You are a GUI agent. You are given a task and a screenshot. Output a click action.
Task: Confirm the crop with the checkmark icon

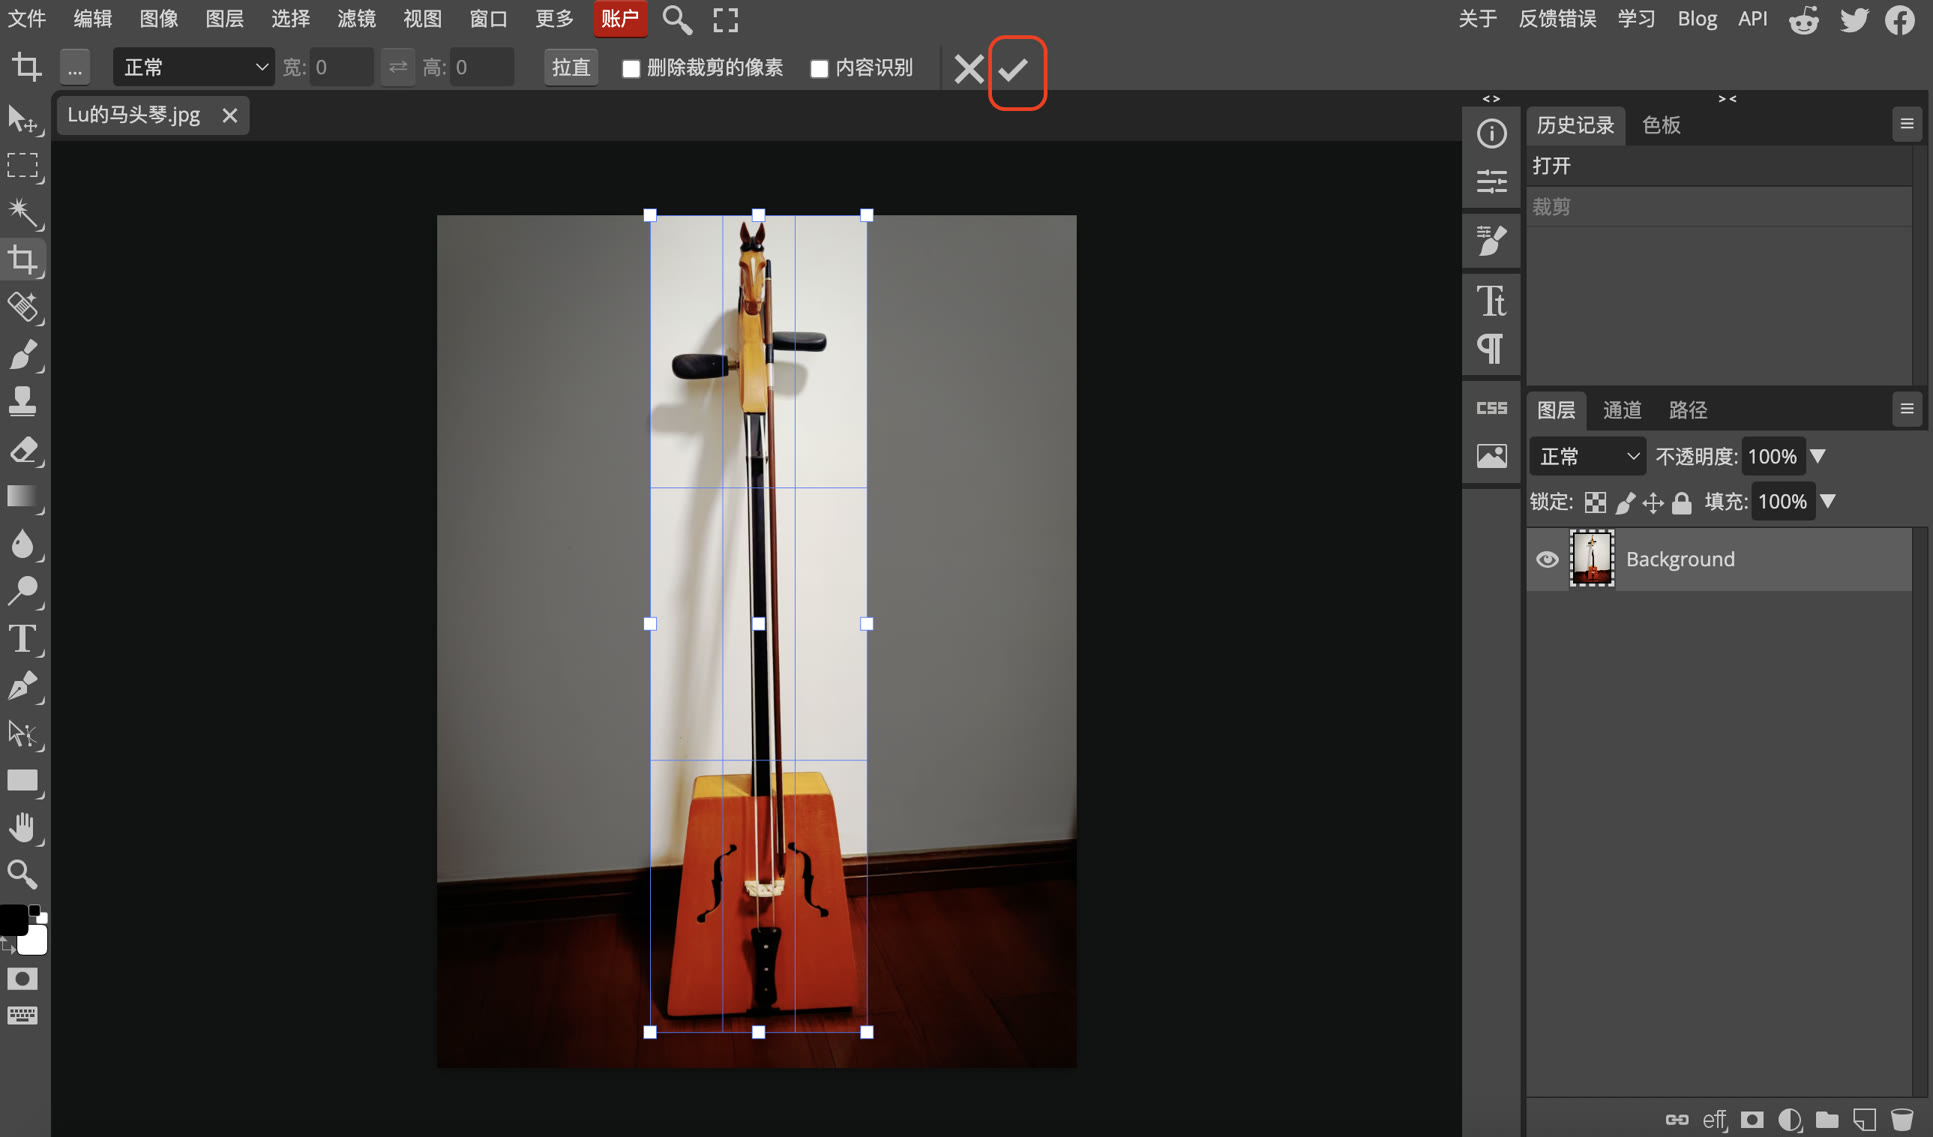(1014, 69)
